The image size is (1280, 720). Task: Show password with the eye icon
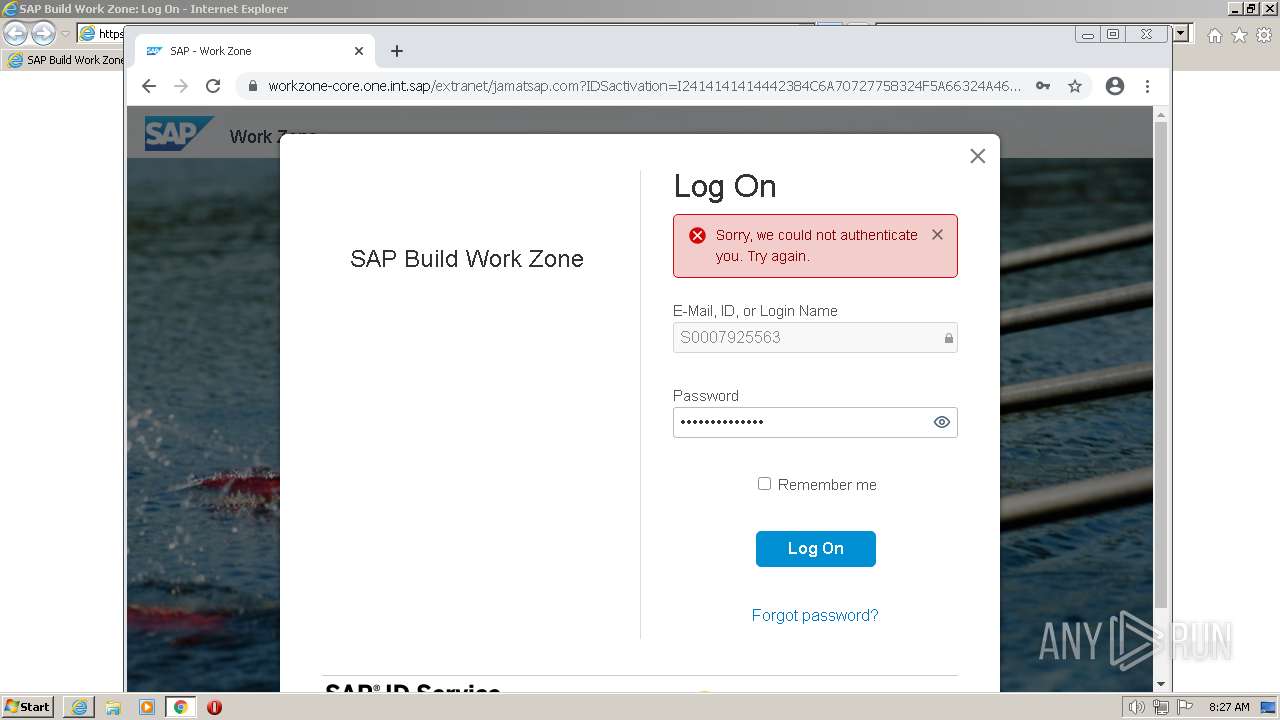click(941, 422)
